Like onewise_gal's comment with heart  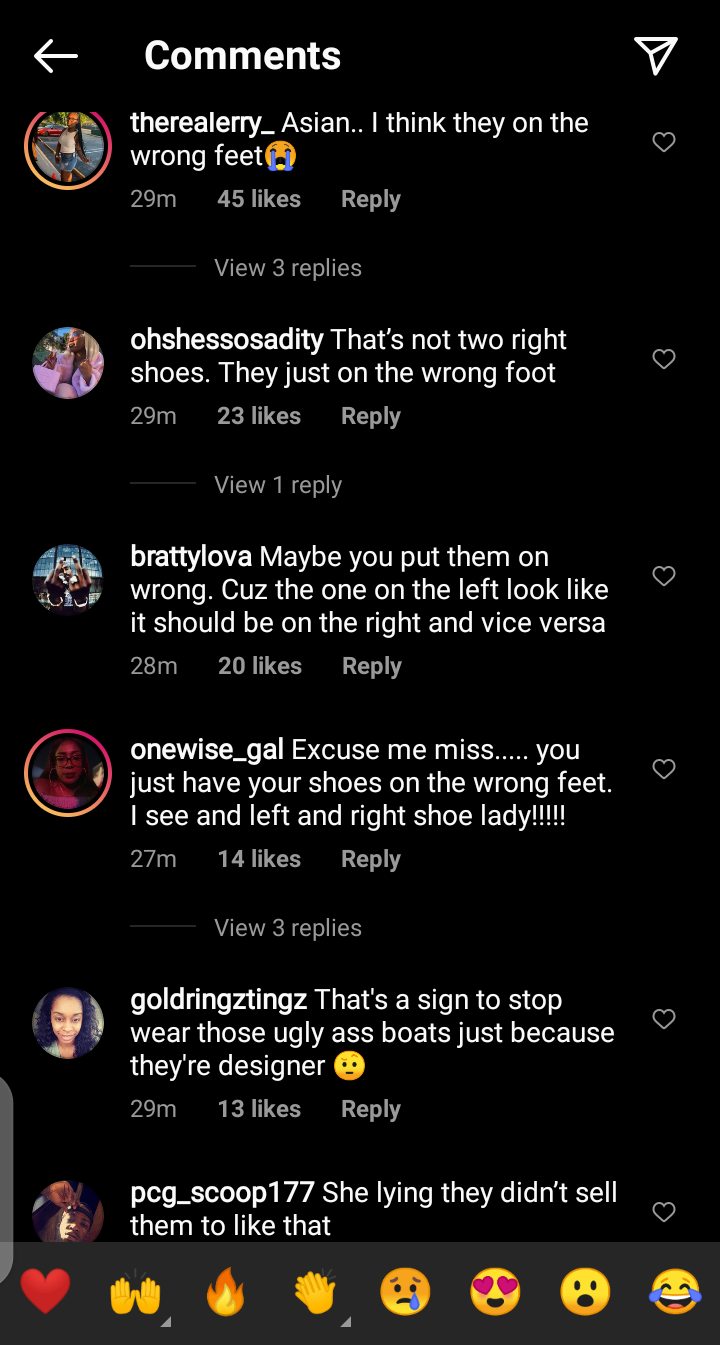664,769
